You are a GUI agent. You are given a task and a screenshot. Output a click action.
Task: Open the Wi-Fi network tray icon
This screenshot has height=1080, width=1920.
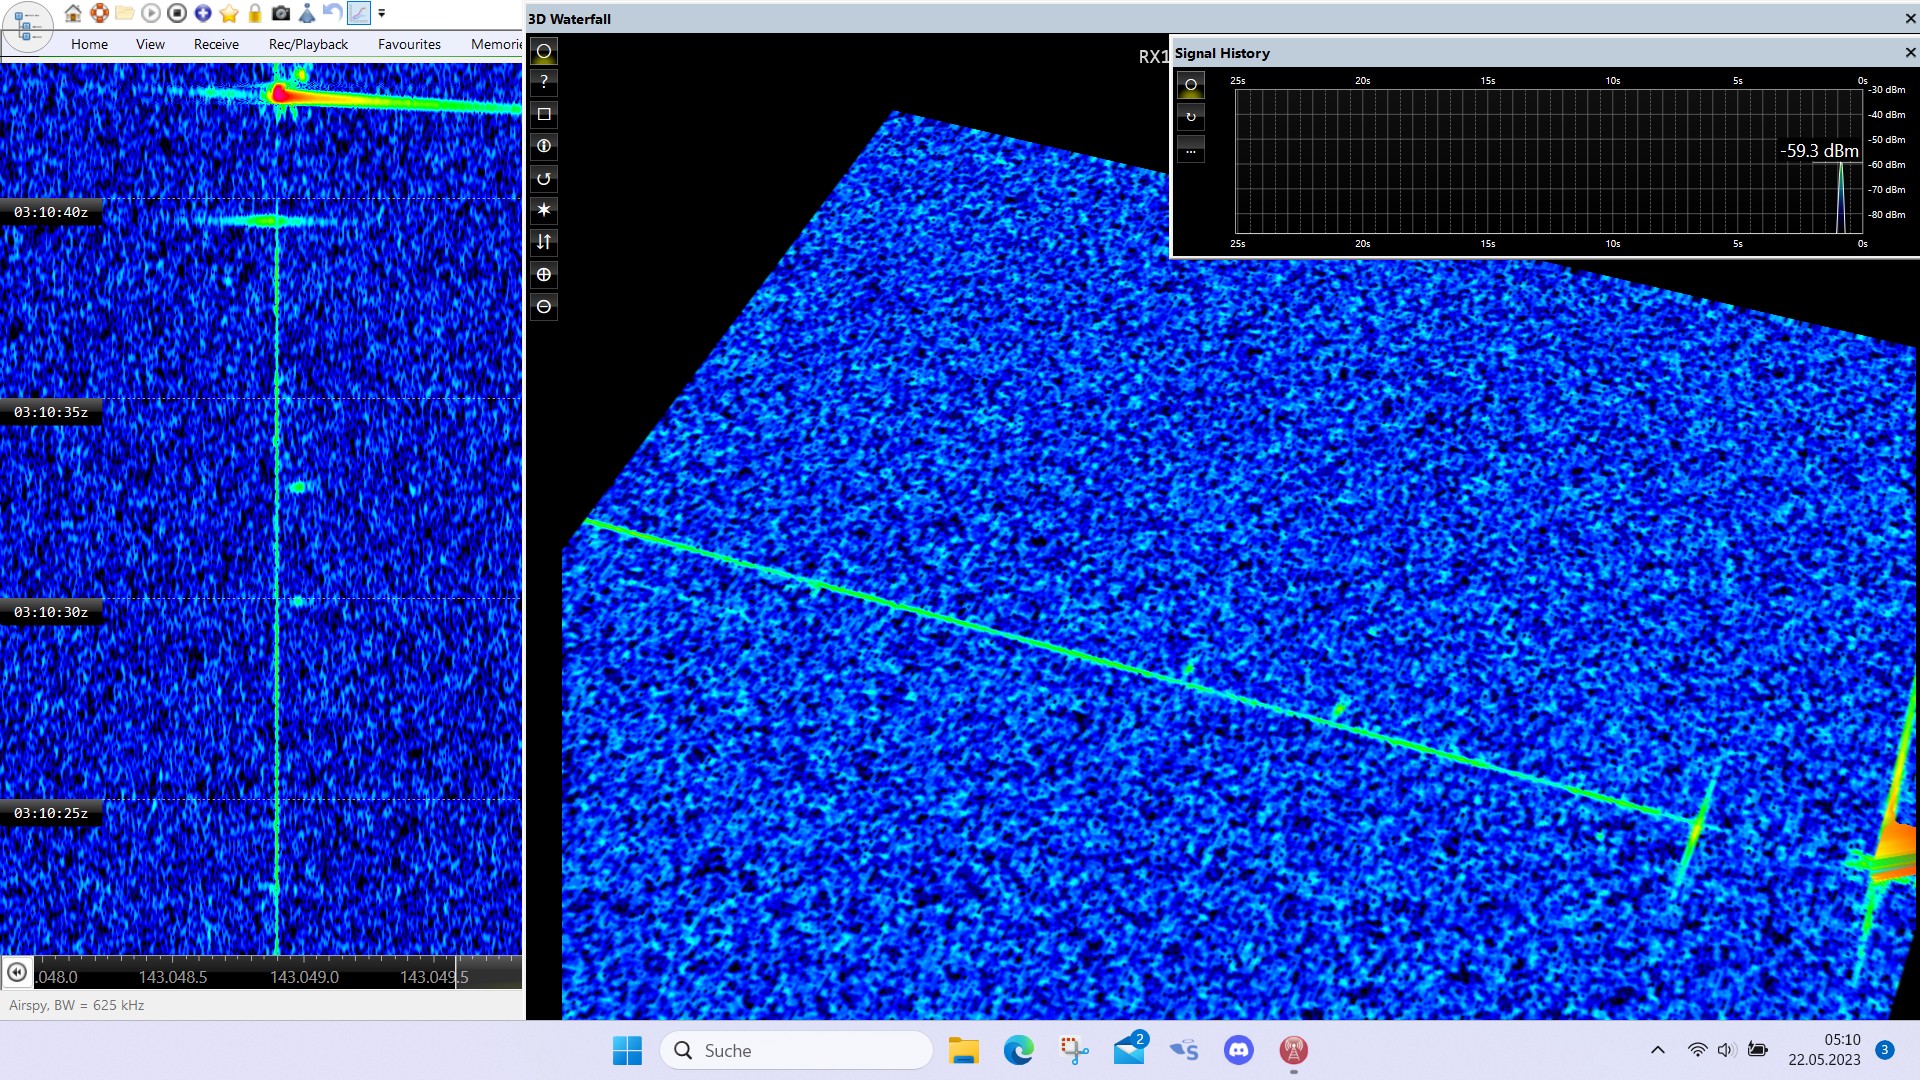(1697, 1050)
